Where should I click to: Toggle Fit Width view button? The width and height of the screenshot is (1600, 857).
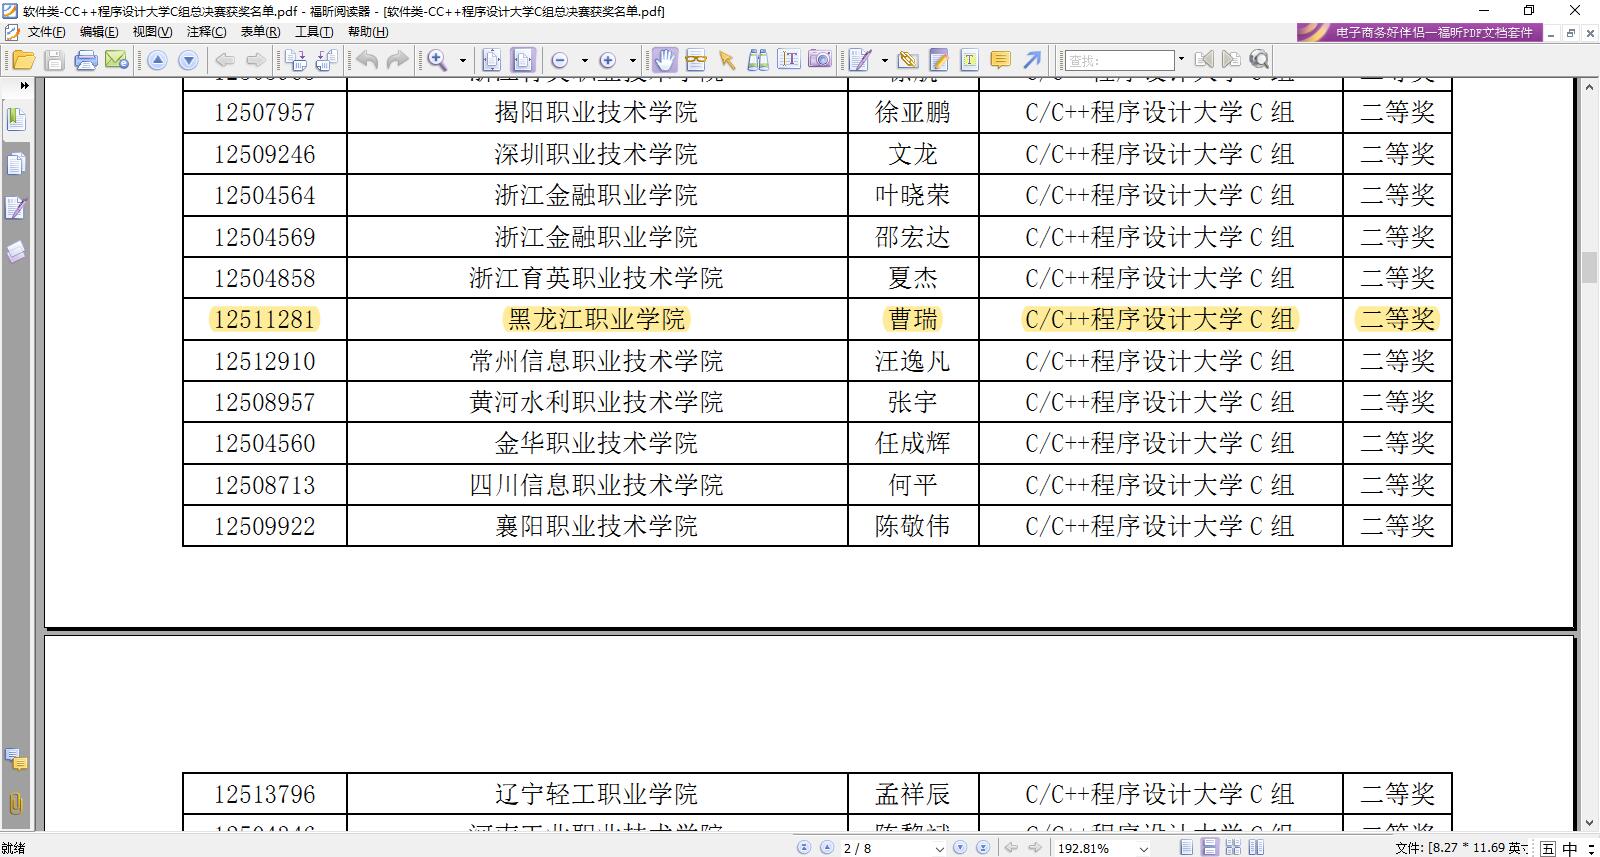[x=523, y=60]
